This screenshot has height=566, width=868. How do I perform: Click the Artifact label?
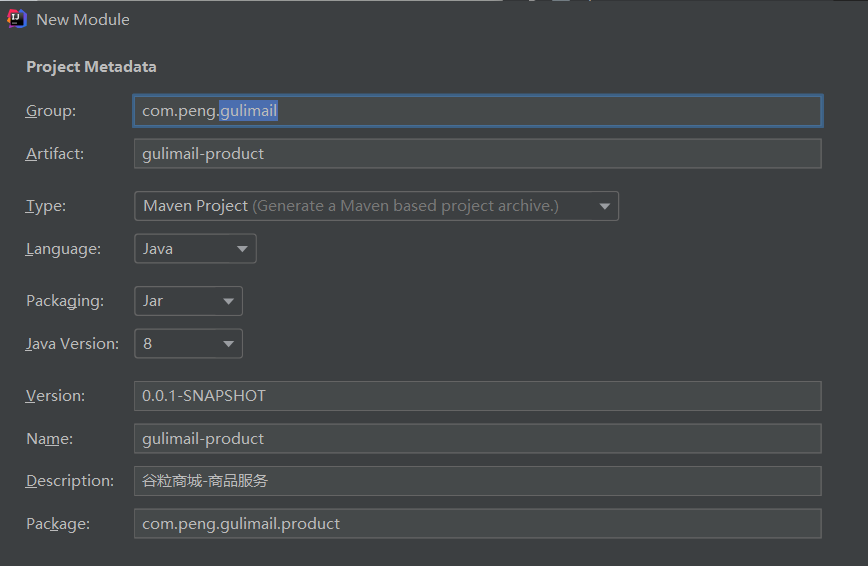[x=55, y=153]
